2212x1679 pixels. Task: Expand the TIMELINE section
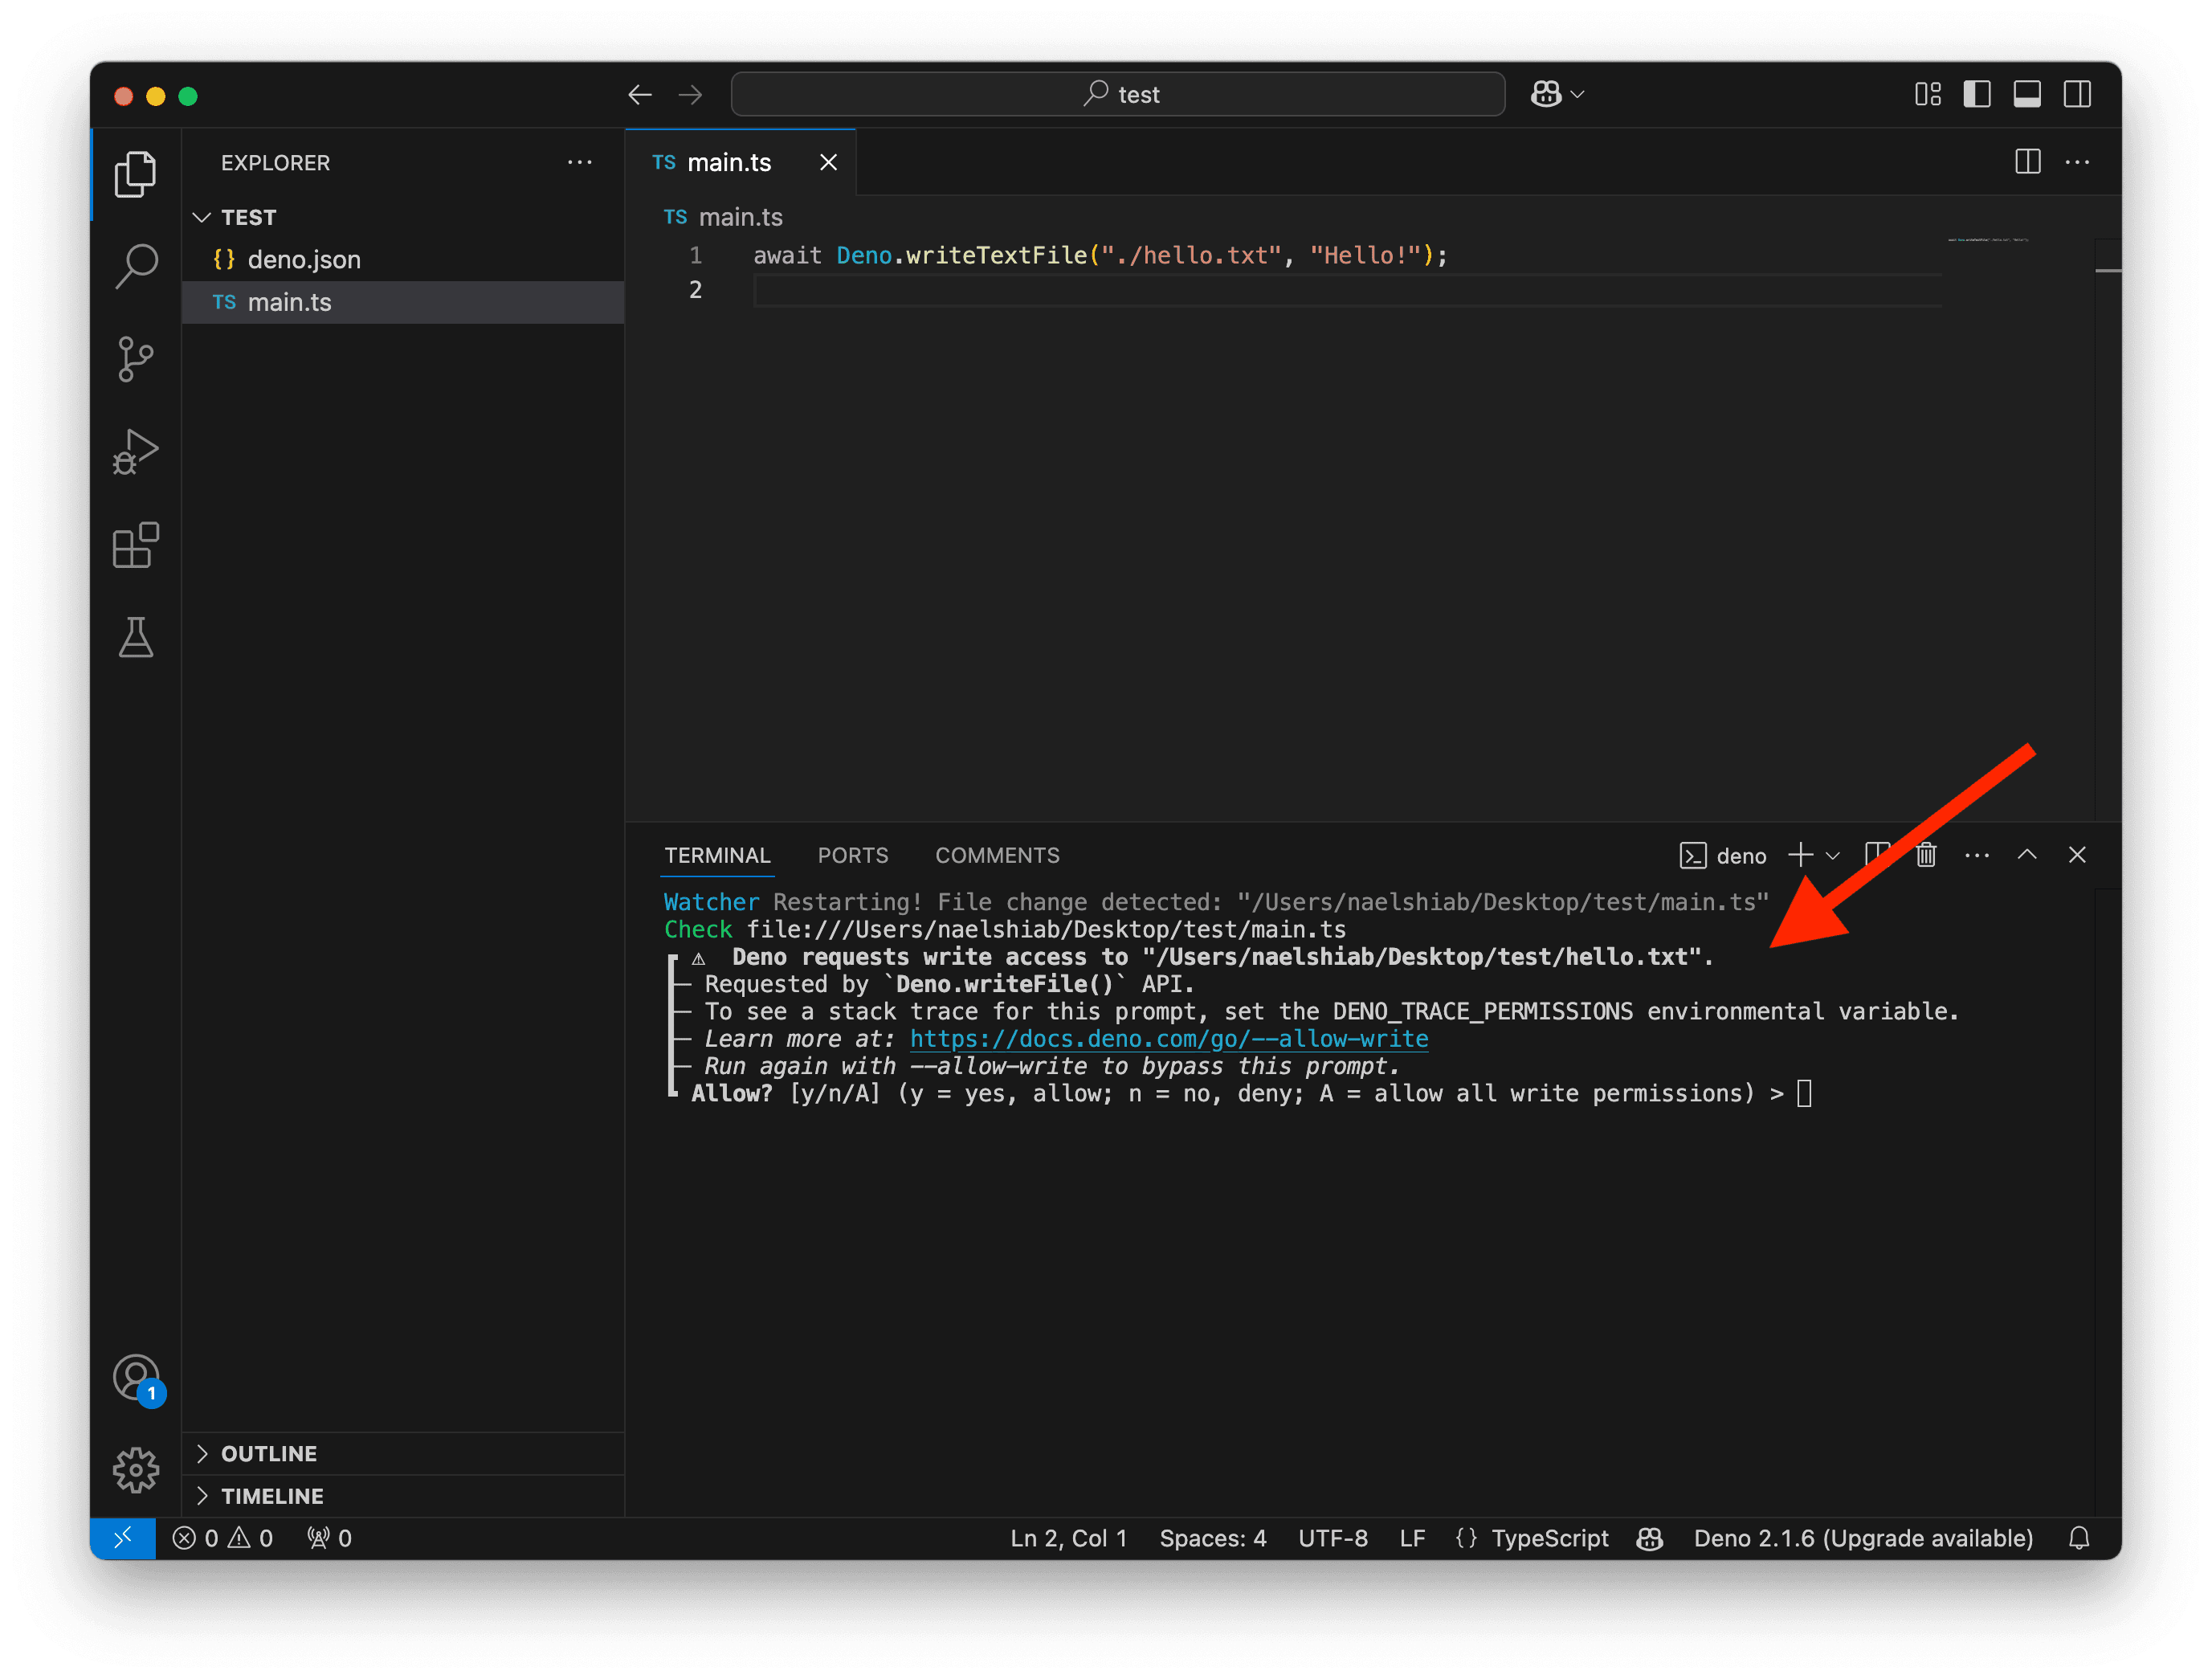coord(404,1496)
